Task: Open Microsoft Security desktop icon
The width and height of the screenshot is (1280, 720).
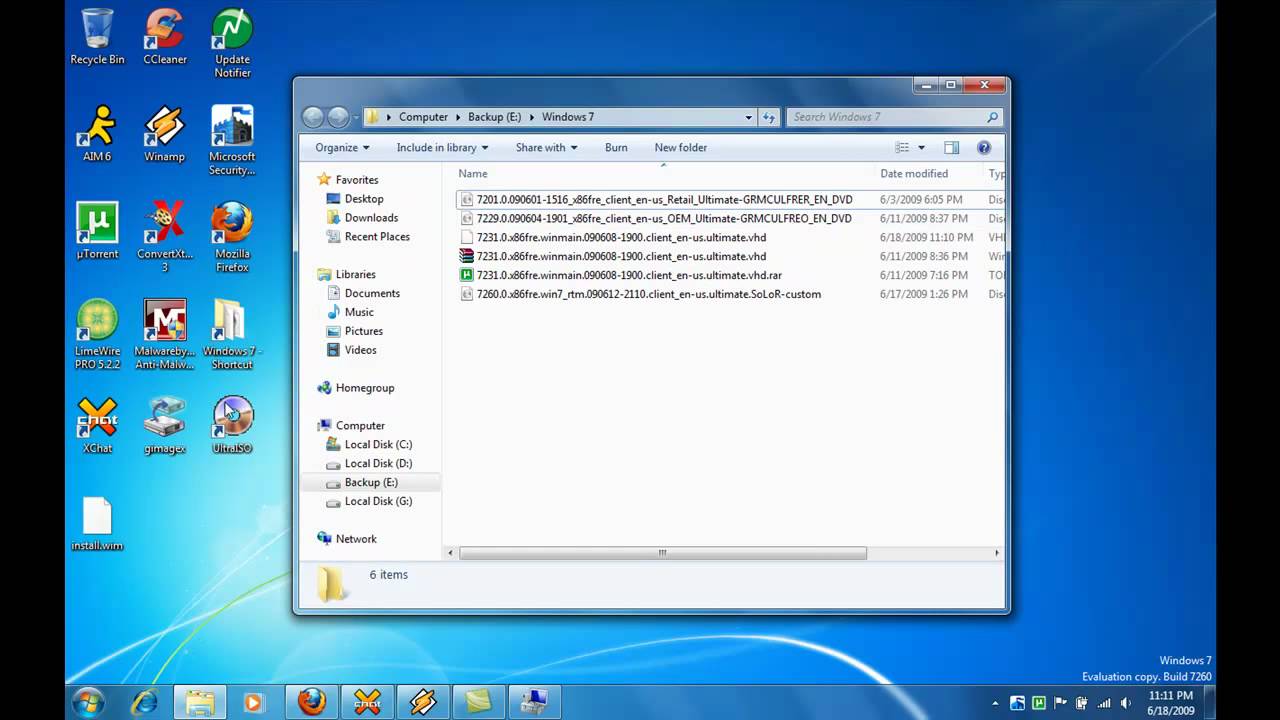Action: click(232, 141)
